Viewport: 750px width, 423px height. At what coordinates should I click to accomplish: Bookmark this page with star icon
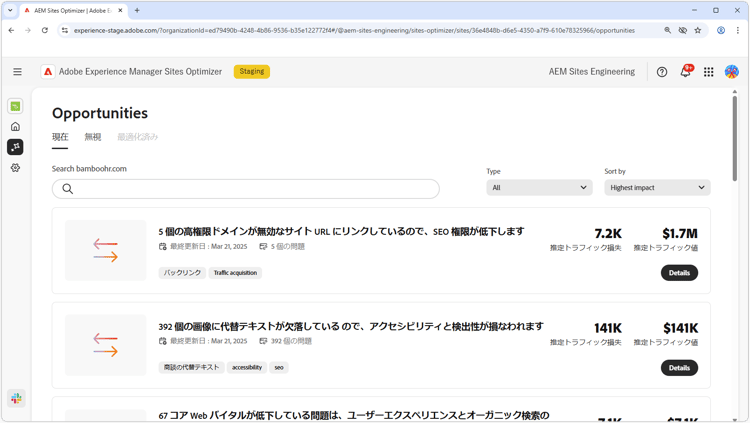click(x=698, y=30)
